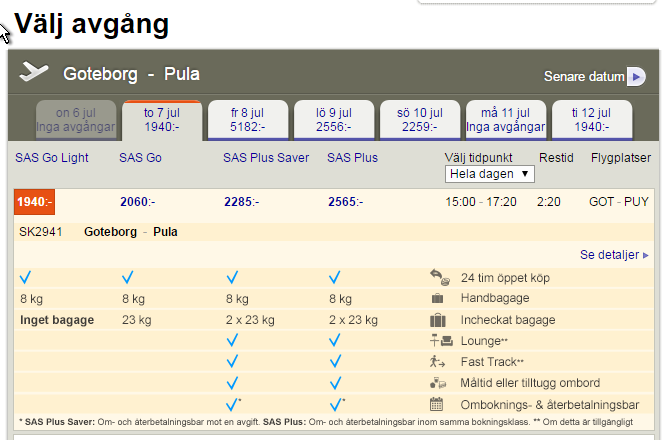Open the Hela dagen time dropdown
This screenshot has height=440, width=663.
pos(490,174)
